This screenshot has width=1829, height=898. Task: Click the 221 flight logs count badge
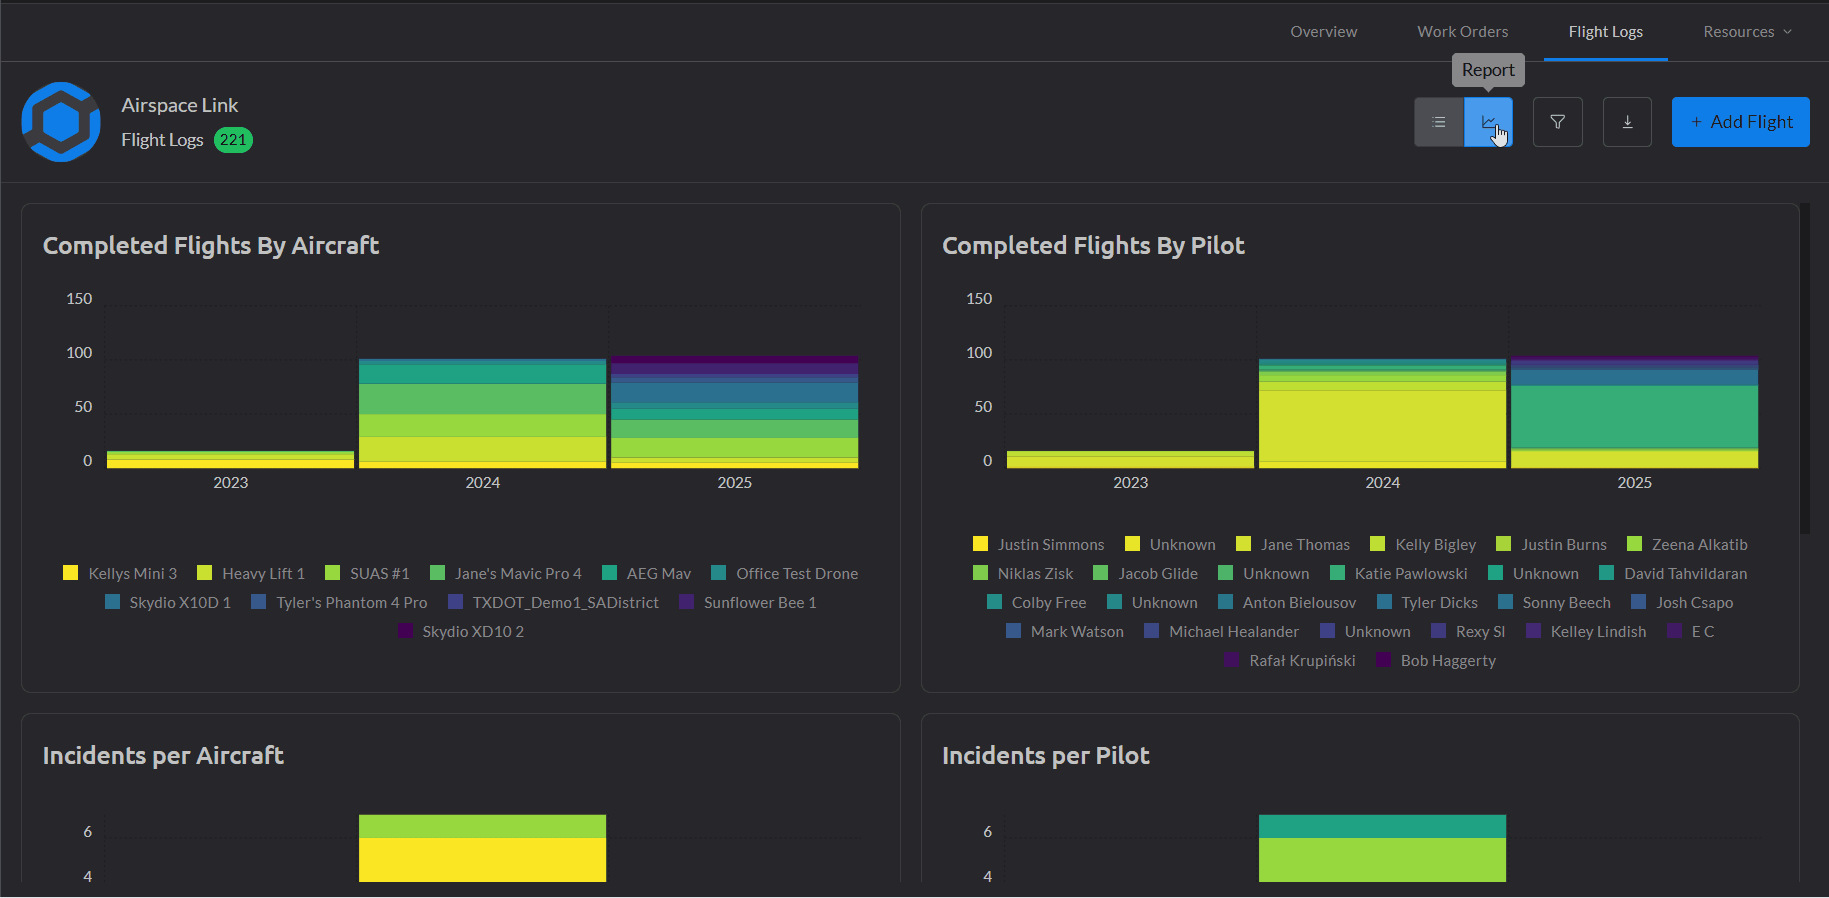[x=233, y=140]
